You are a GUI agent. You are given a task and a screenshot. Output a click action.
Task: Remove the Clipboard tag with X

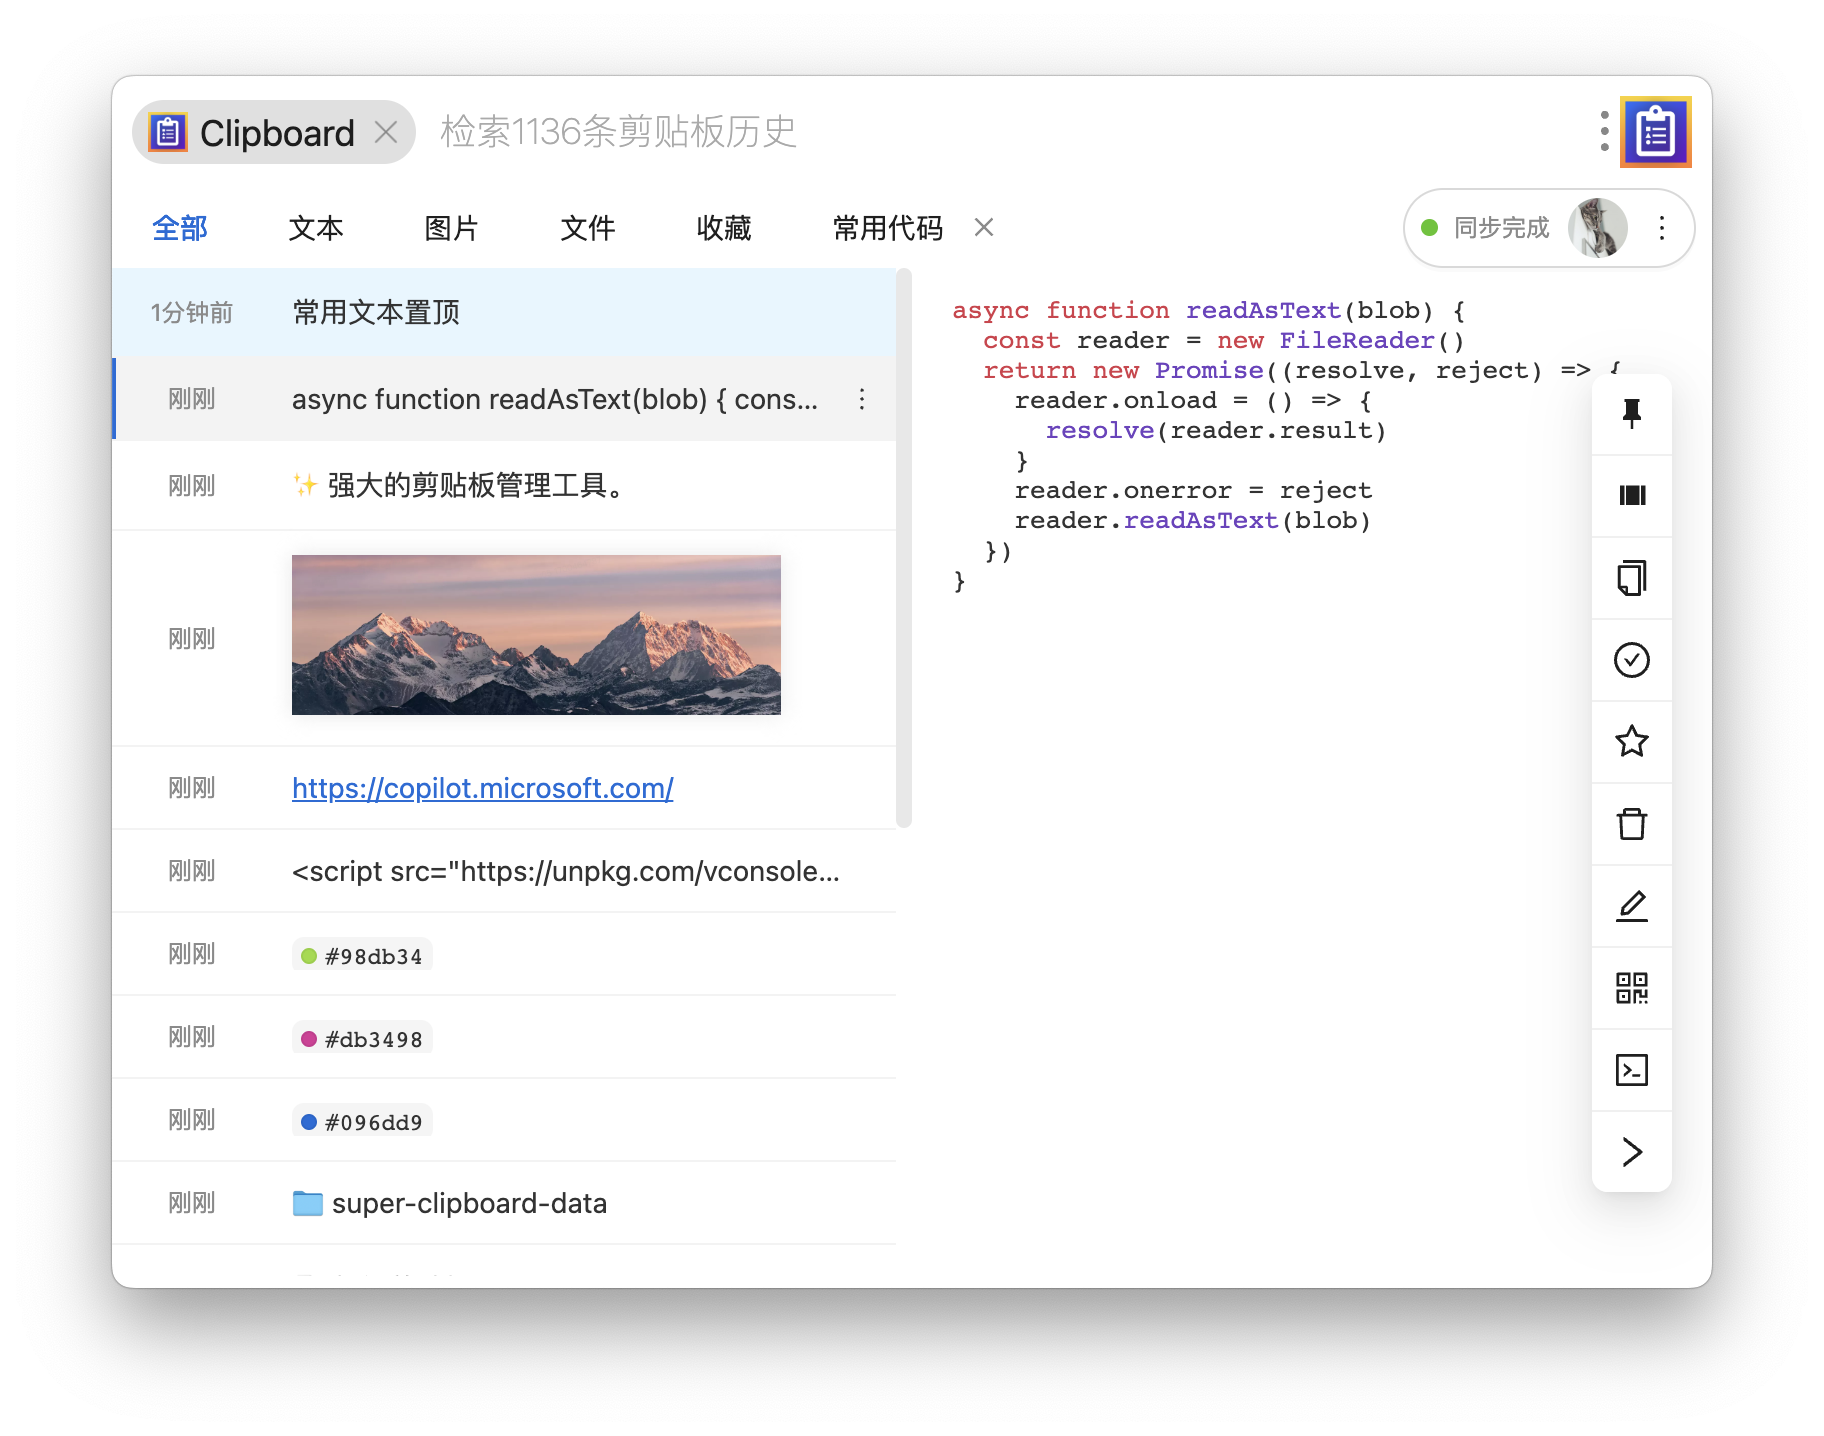[x=386, y=131]
